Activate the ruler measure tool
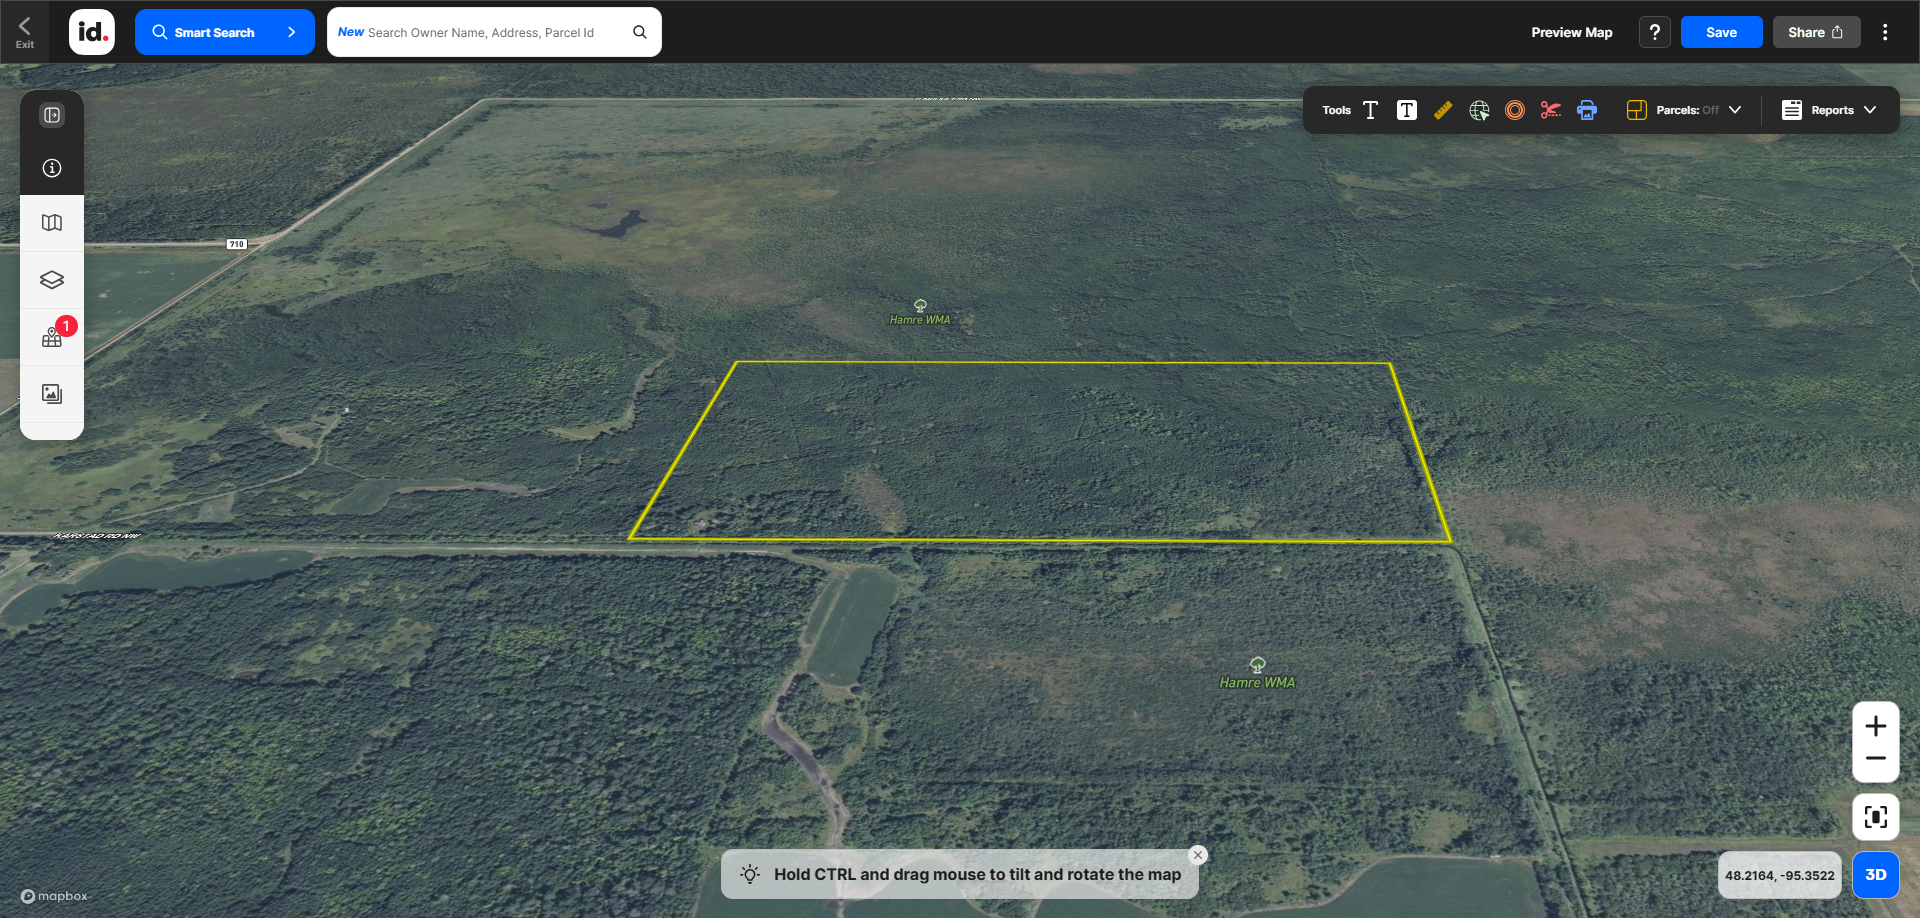The image size is (1920, 918). pyautogui.click(x=1442, y=110)
